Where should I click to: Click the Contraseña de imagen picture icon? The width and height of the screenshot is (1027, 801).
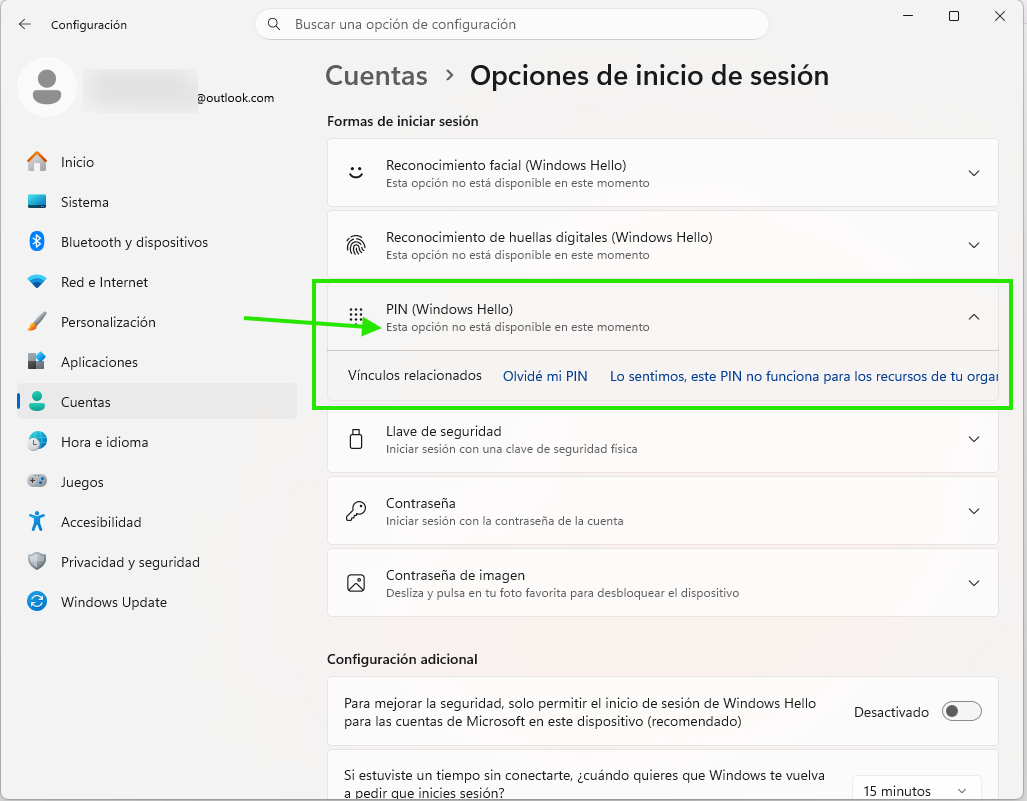pyautogui.click(x=356, y=583)
